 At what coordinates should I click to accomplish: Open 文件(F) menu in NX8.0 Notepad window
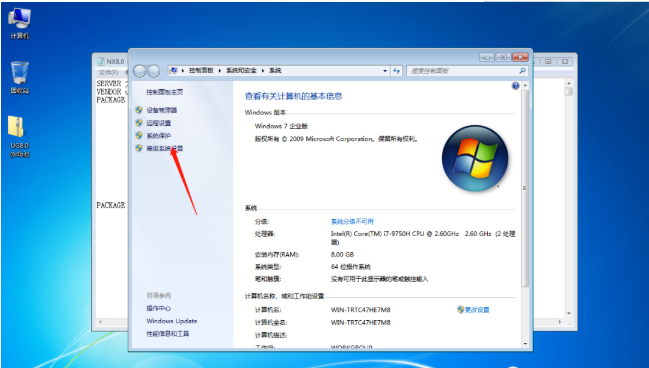coord(108,72)
